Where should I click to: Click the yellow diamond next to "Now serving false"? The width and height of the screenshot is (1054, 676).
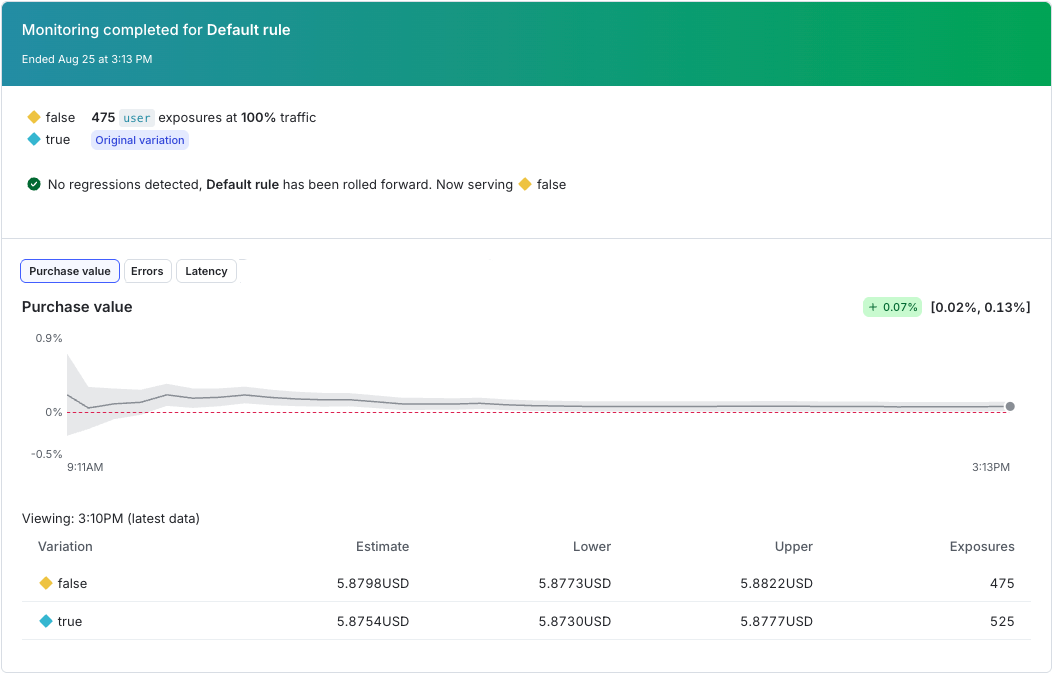pyautogui.click(x=524, y=184)
